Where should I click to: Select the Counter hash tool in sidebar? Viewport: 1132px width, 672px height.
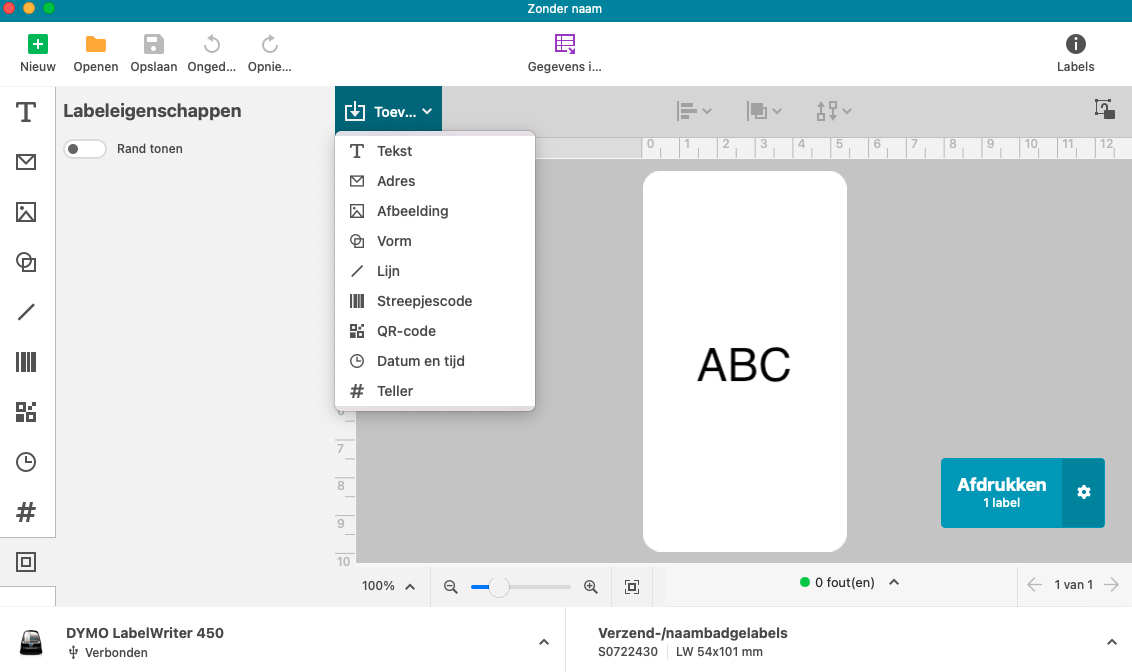coord(26,512)
